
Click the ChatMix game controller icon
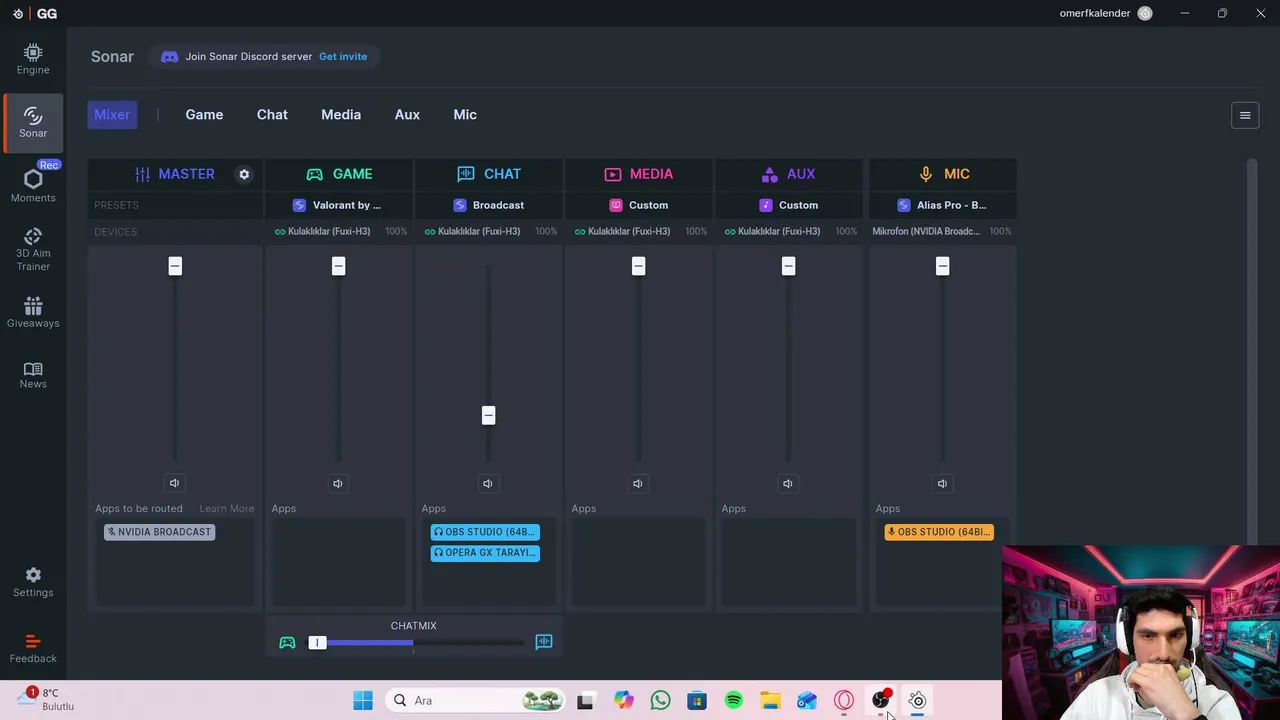287,642
